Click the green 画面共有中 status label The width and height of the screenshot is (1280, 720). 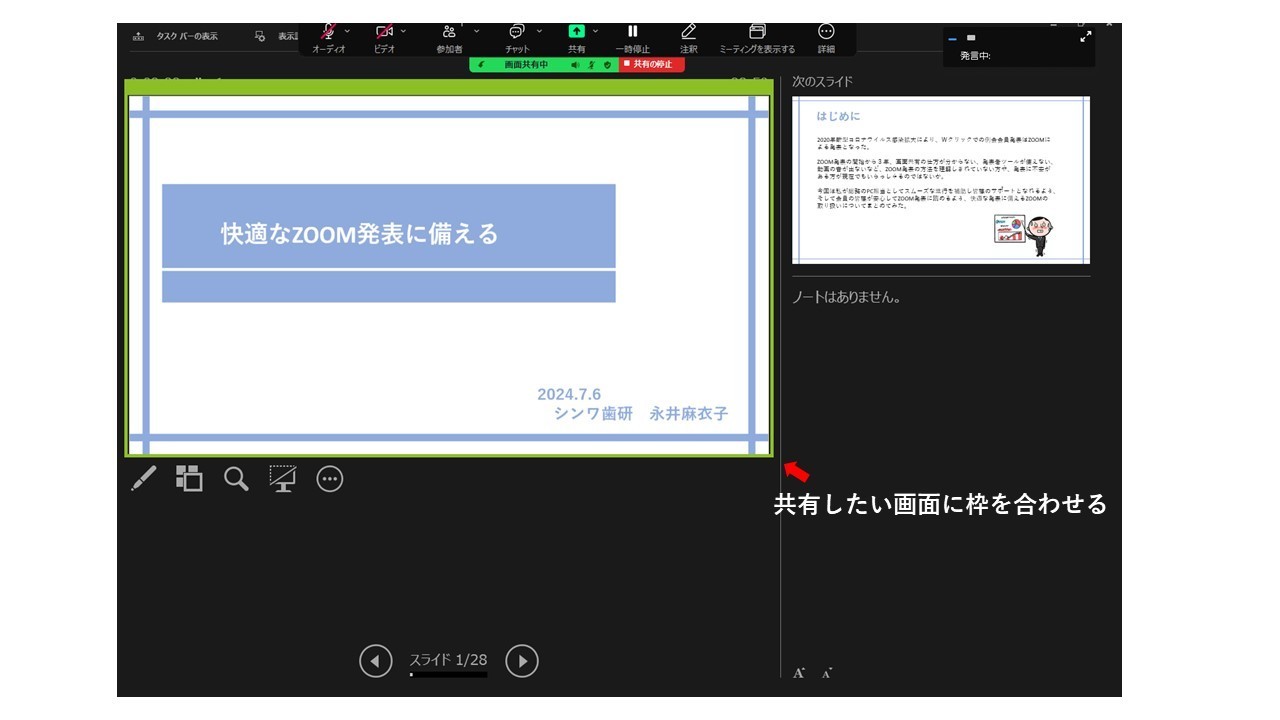click(x=526, y=64)
